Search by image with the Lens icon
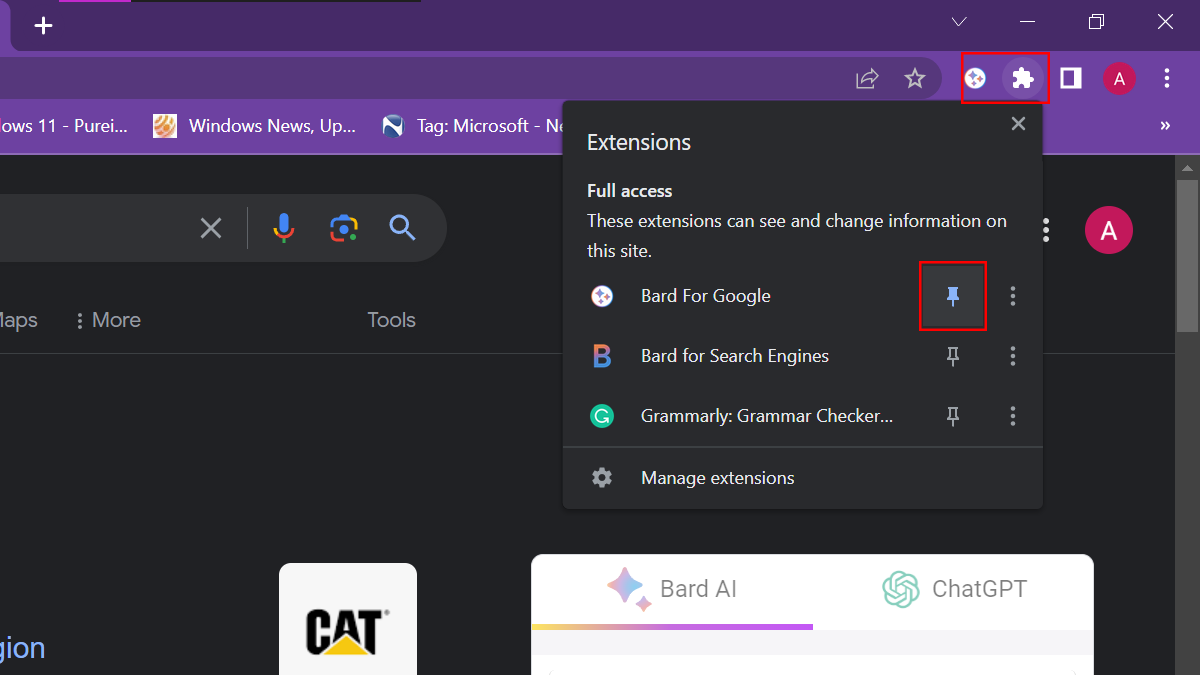 [x=343, y=228]
